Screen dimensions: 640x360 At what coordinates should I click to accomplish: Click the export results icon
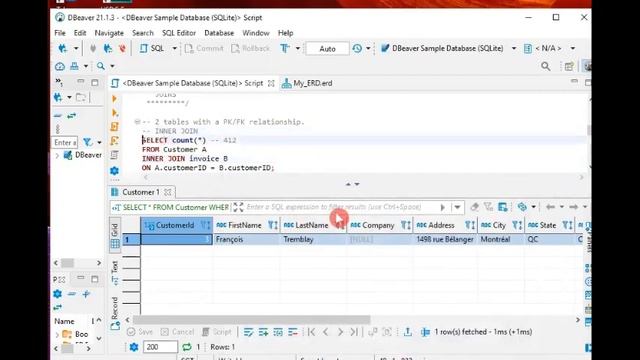click(407, 332)
